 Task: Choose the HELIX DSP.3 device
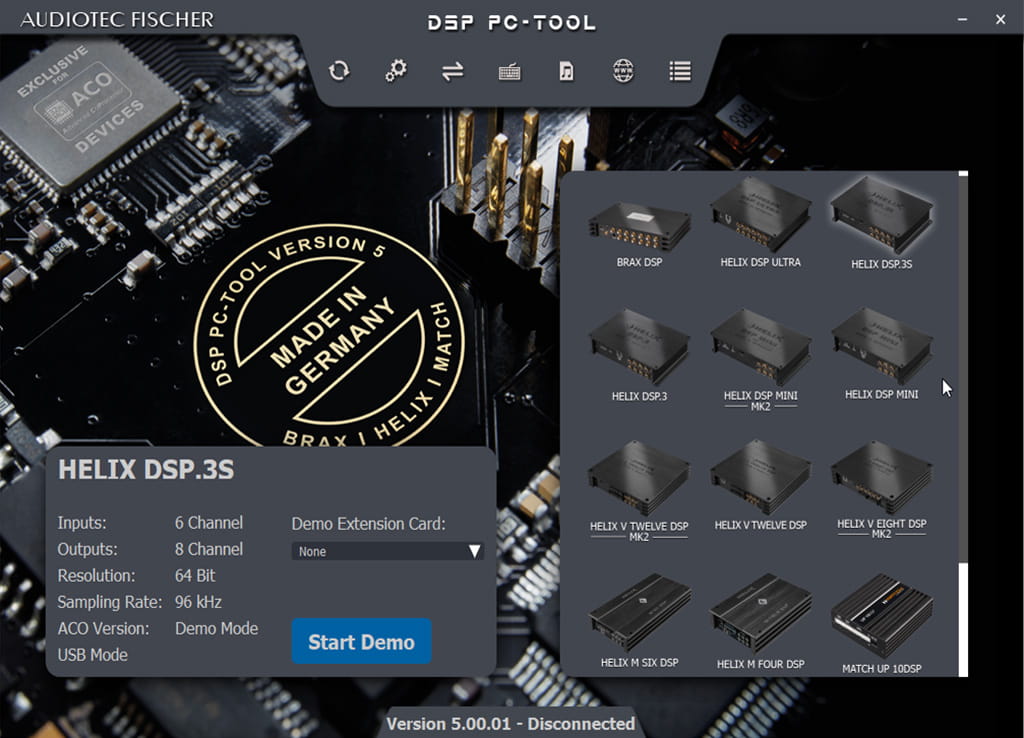click(x=639, y=356)
